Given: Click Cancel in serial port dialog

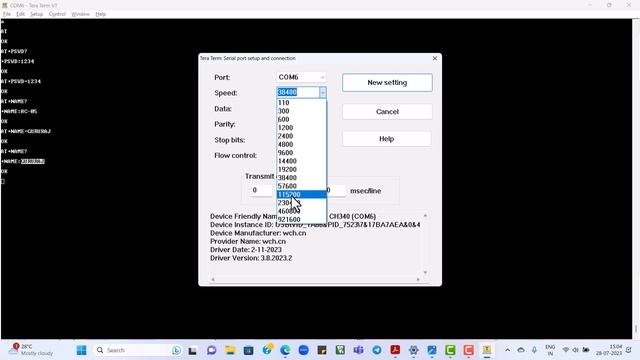Looking at the screenshot, I should (387, 111).
